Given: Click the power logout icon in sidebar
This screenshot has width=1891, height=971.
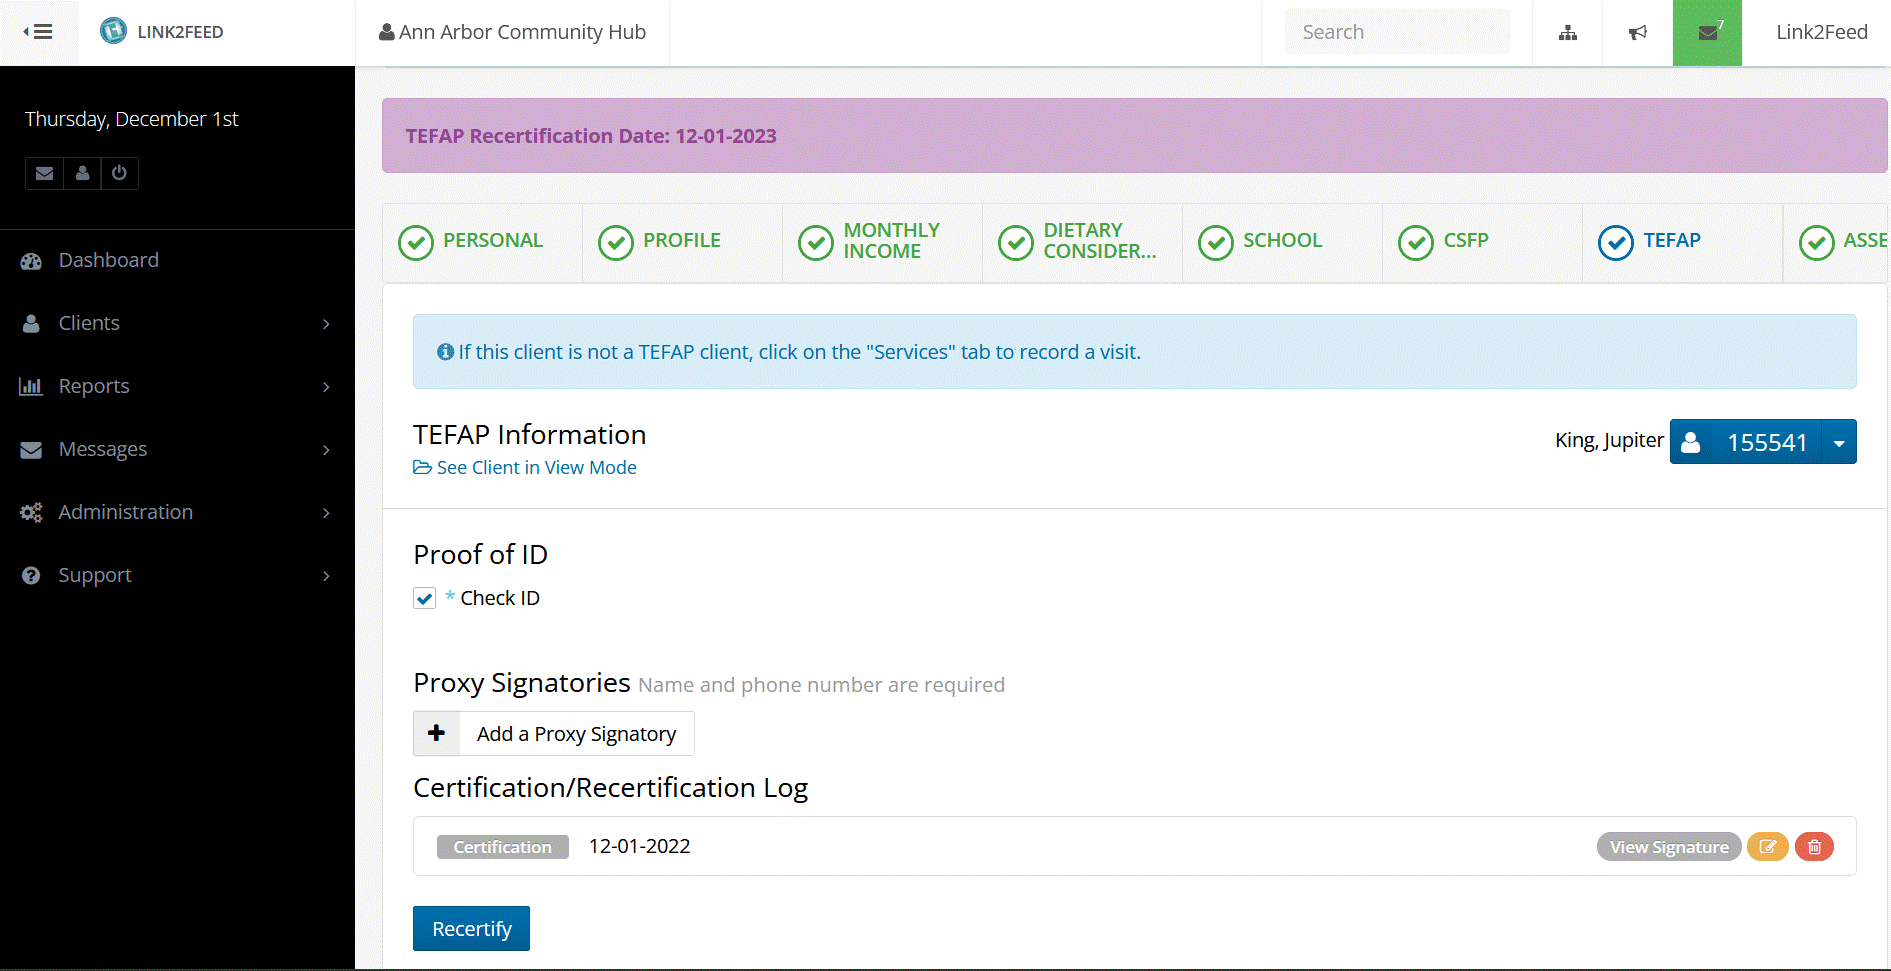Looking at the screenshot, I should coord(119,173).
